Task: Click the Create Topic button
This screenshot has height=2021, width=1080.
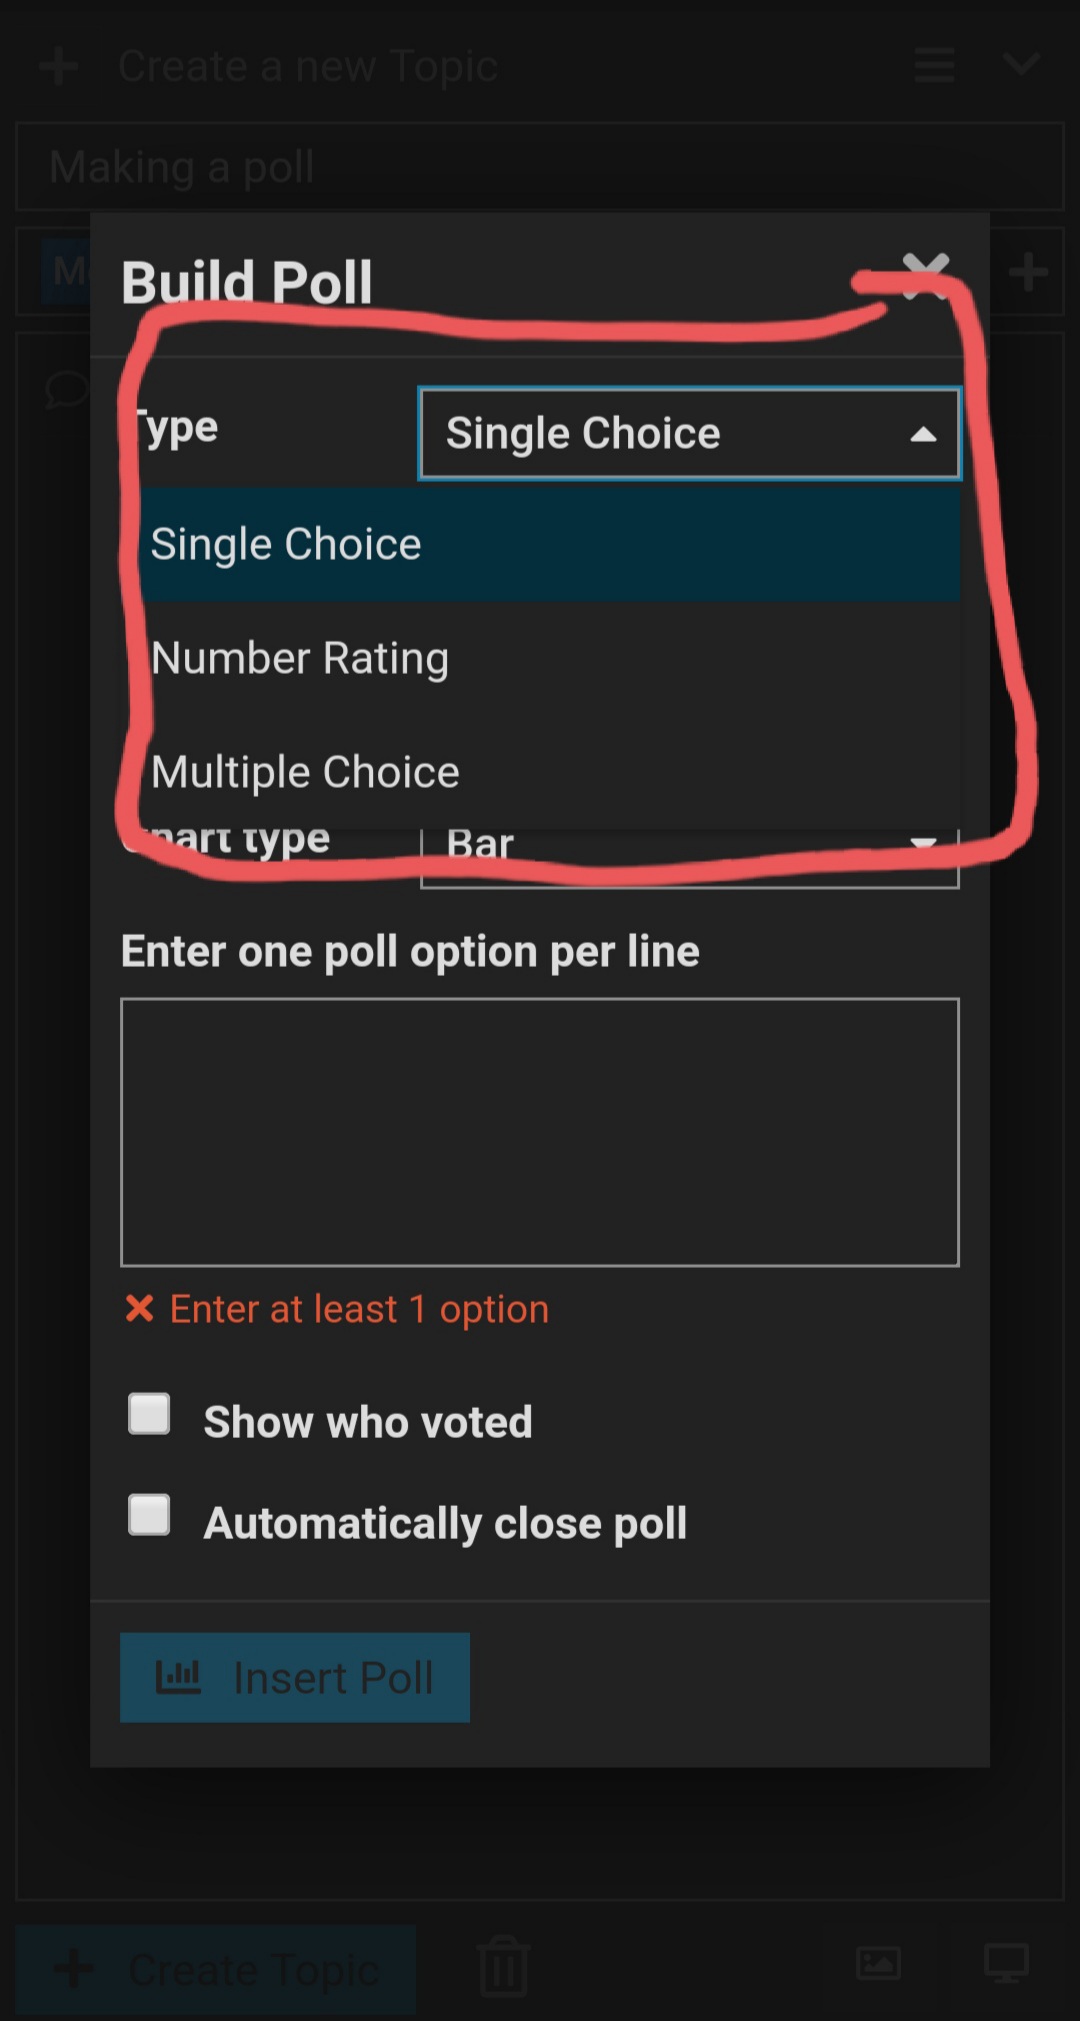Action: pos(216,1969)
